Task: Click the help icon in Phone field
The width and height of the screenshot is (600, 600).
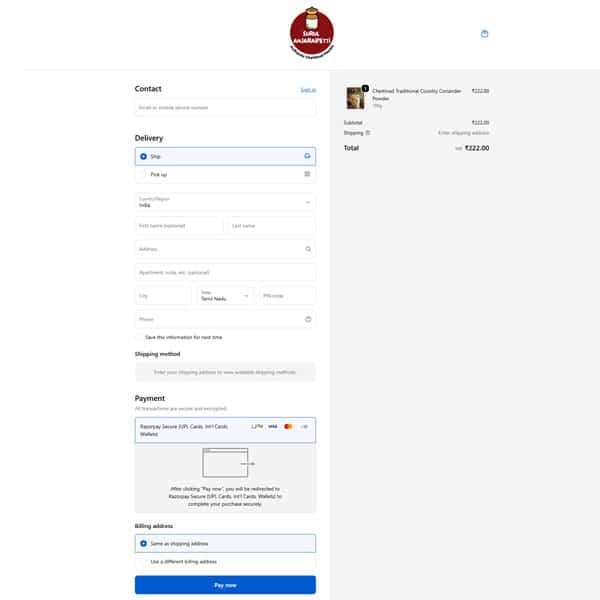Action: point(308,319)
